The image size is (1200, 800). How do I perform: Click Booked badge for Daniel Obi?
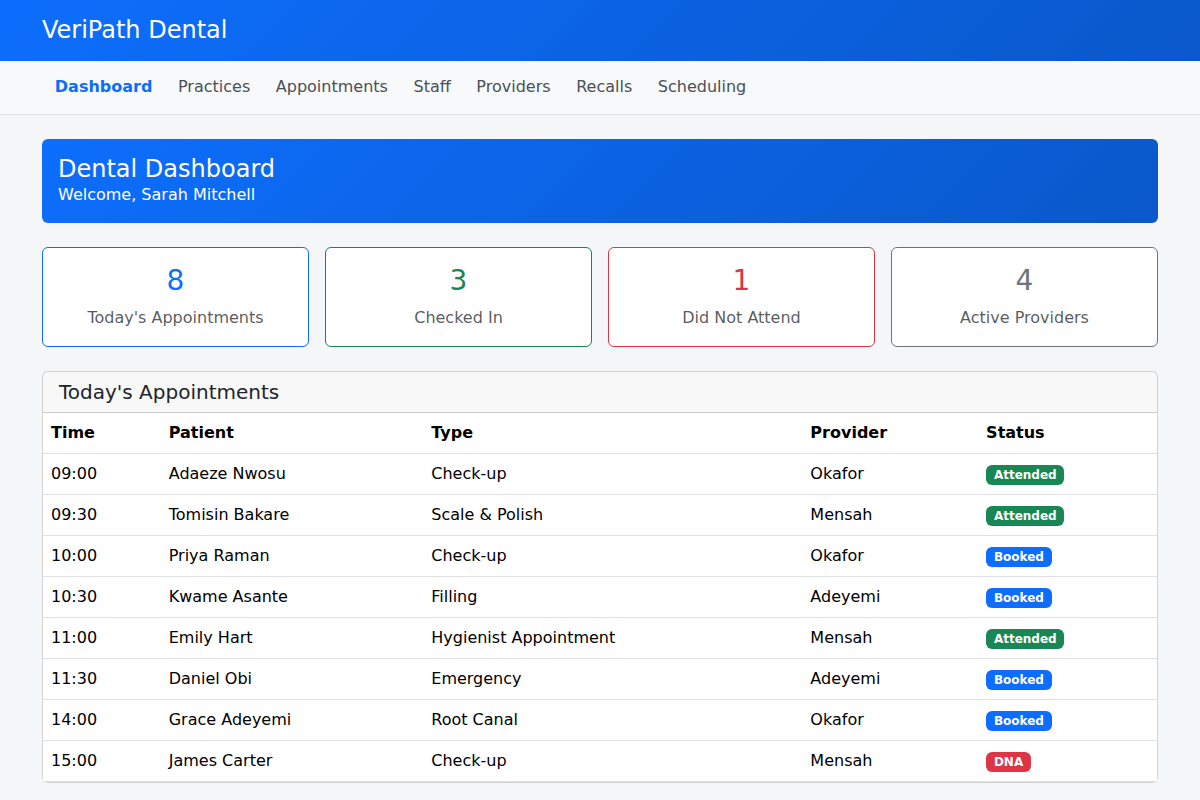pos(1019,680)
